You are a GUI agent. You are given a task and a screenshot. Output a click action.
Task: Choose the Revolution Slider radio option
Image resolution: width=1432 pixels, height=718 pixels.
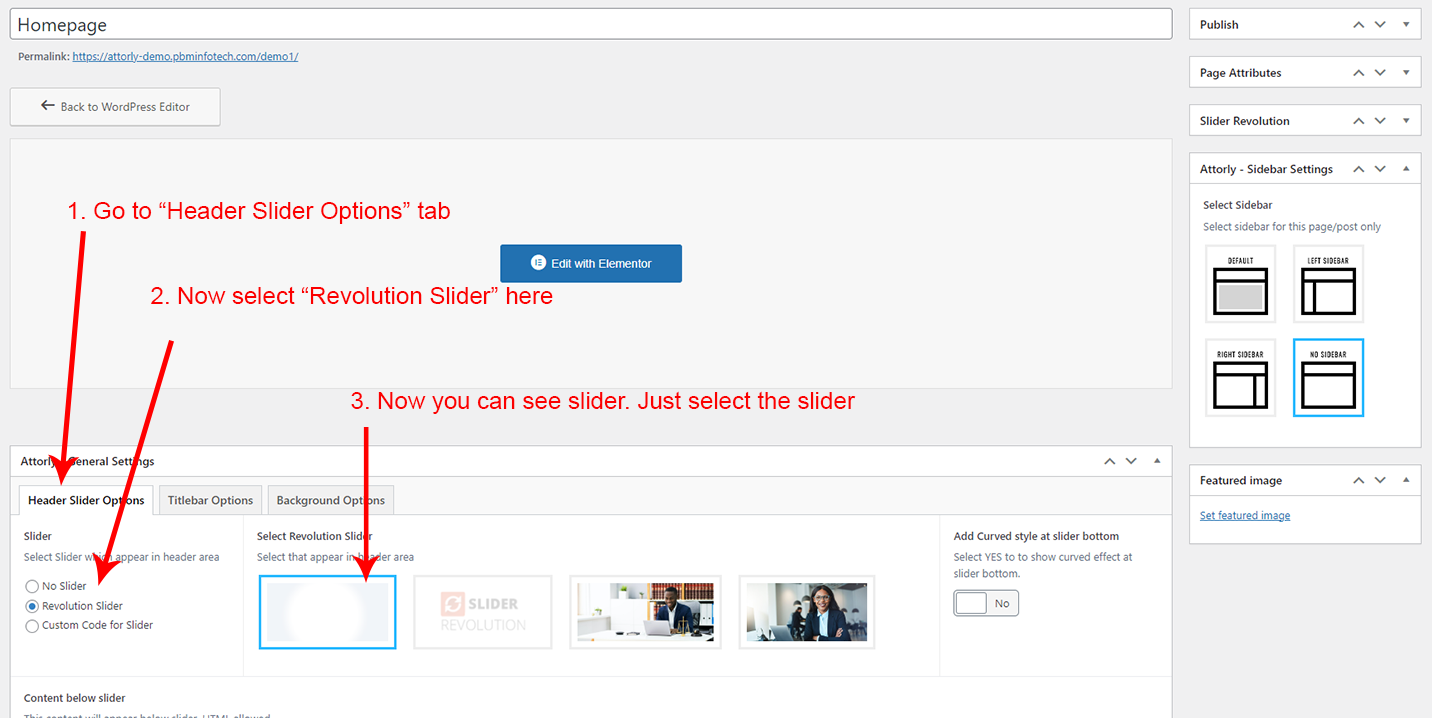point(32,606)
